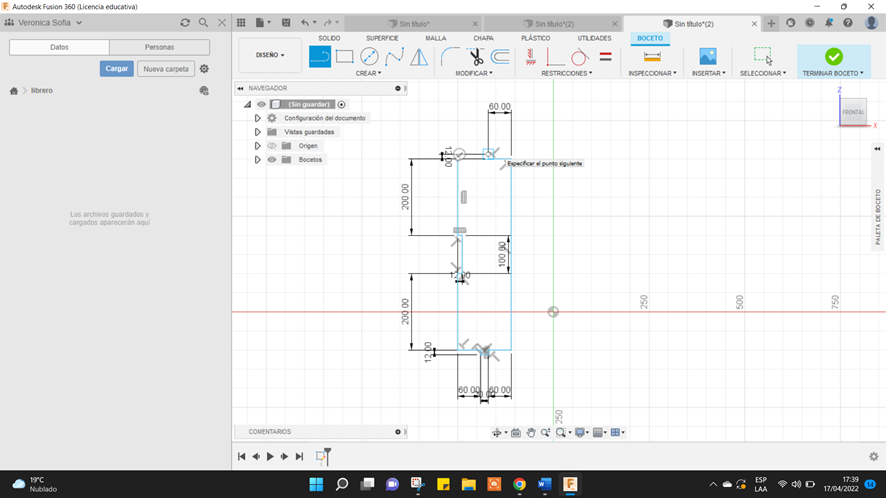Click the refresh icon in data panel
Viewport: 886px width, 498px height.
coord(185,22)
